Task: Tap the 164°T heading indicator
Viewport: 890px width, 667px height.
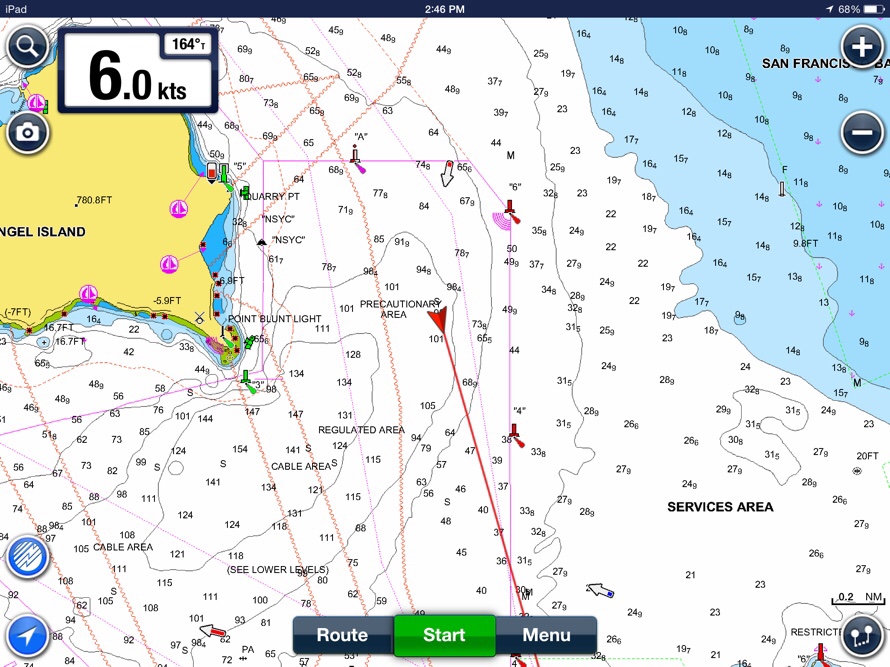Action: [186, 45]
